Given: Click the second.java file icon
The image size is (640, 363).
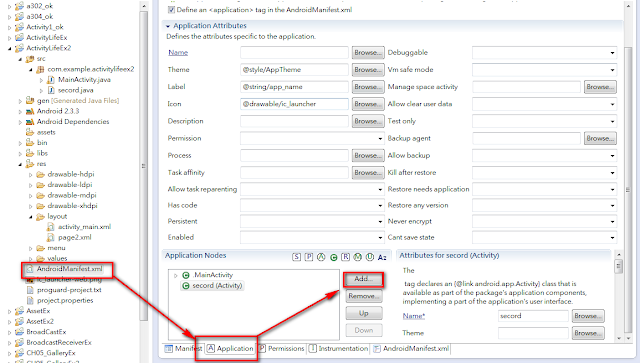Looking at the screenshot, I should (51, 90).
